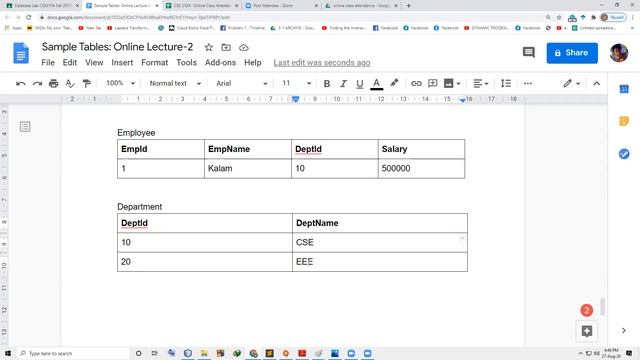Open Tasks side panel

(624, 153)
